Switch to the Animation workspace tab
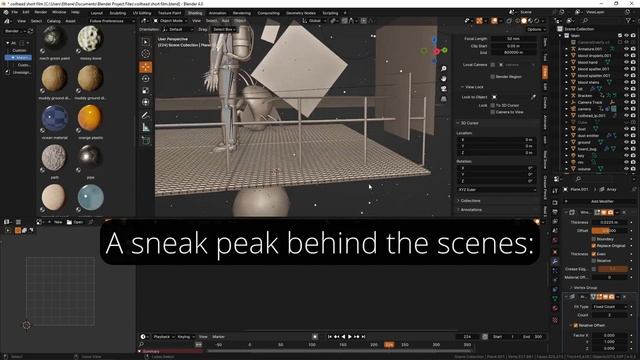 pos(218,13)
